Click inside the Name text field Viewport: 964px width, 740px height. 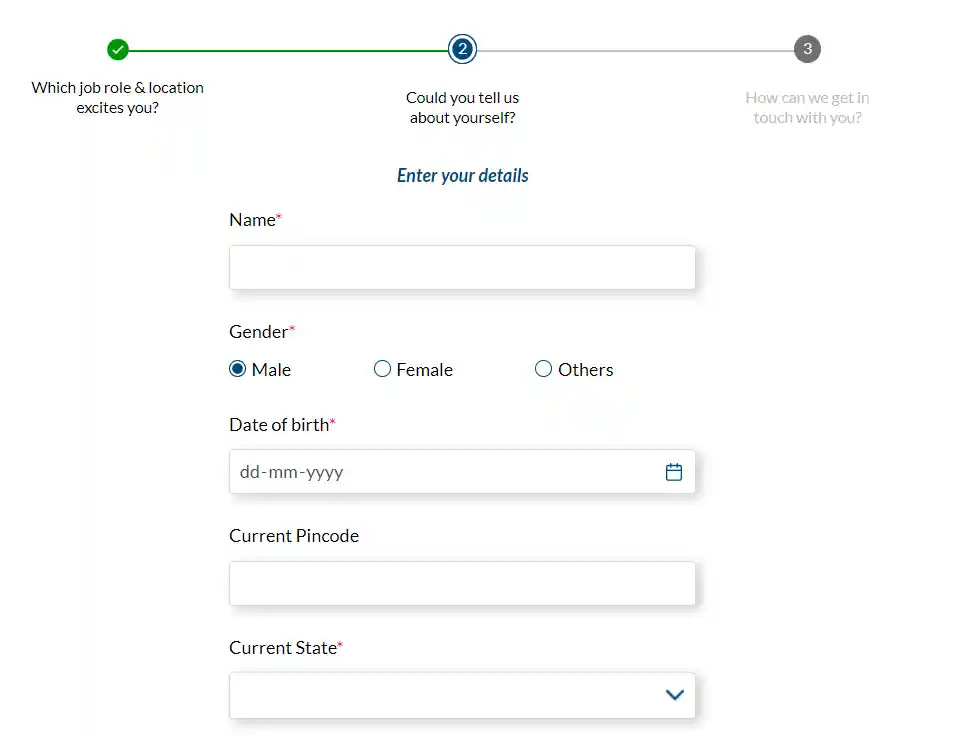pyautogui.click(x=462, y=267)
